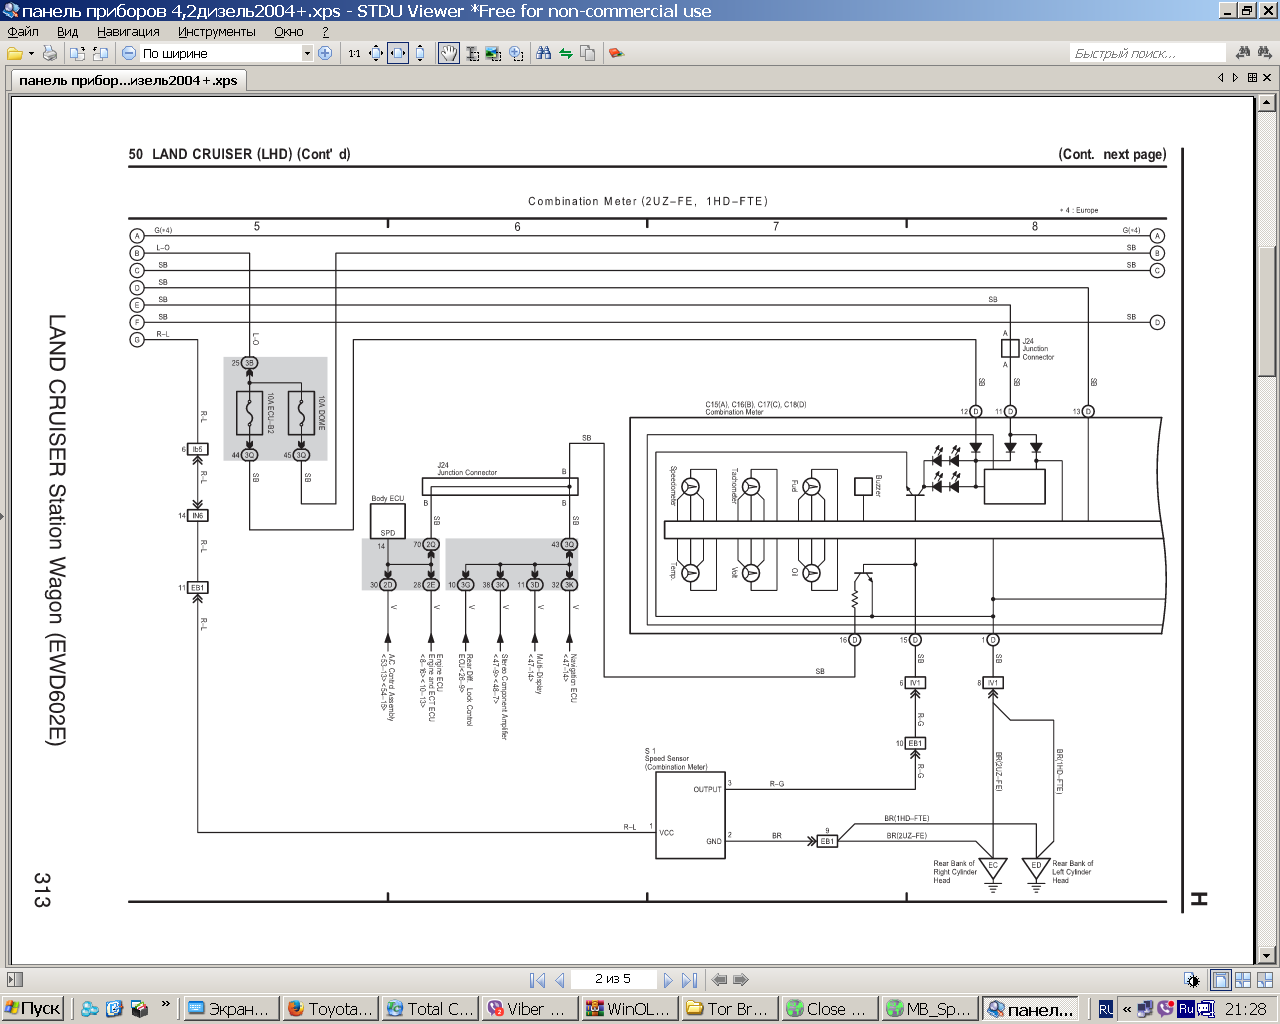Click the binoculars Find icon
The height and width of the screenshot is (1024, 1280).
coord(544,53)
